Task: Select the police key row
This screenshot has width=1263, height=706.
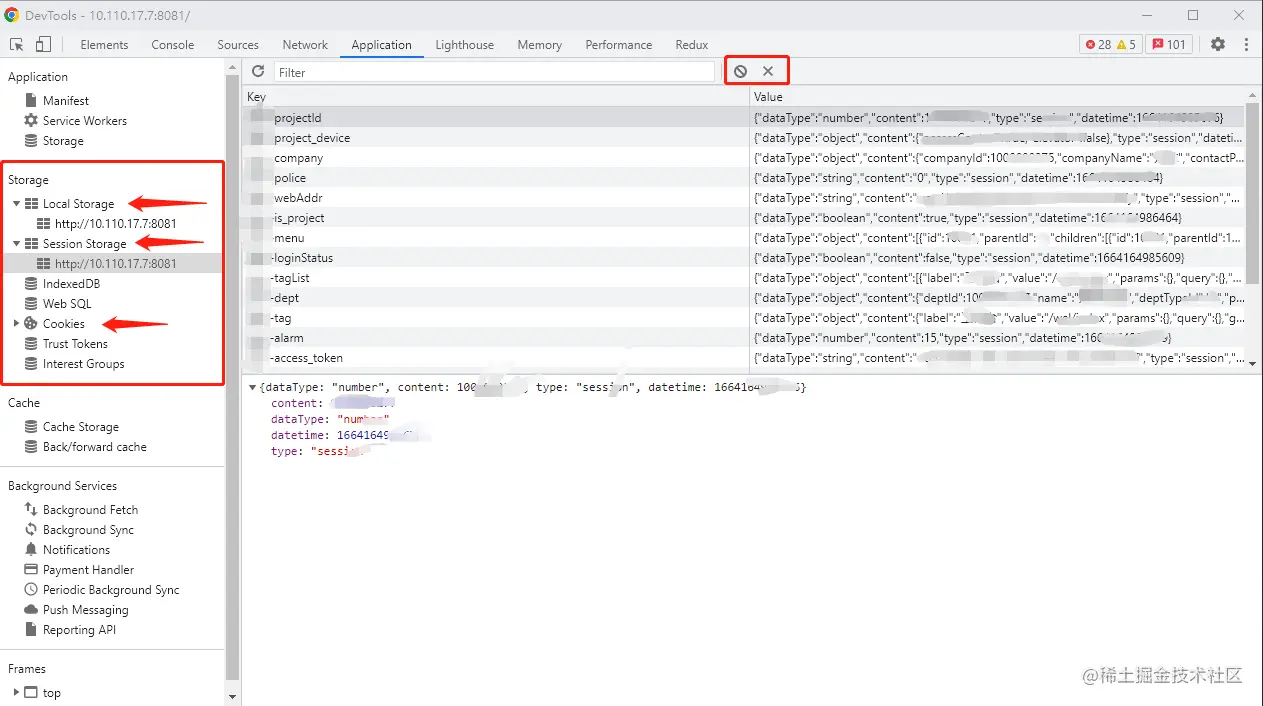Action: point(744,178)
